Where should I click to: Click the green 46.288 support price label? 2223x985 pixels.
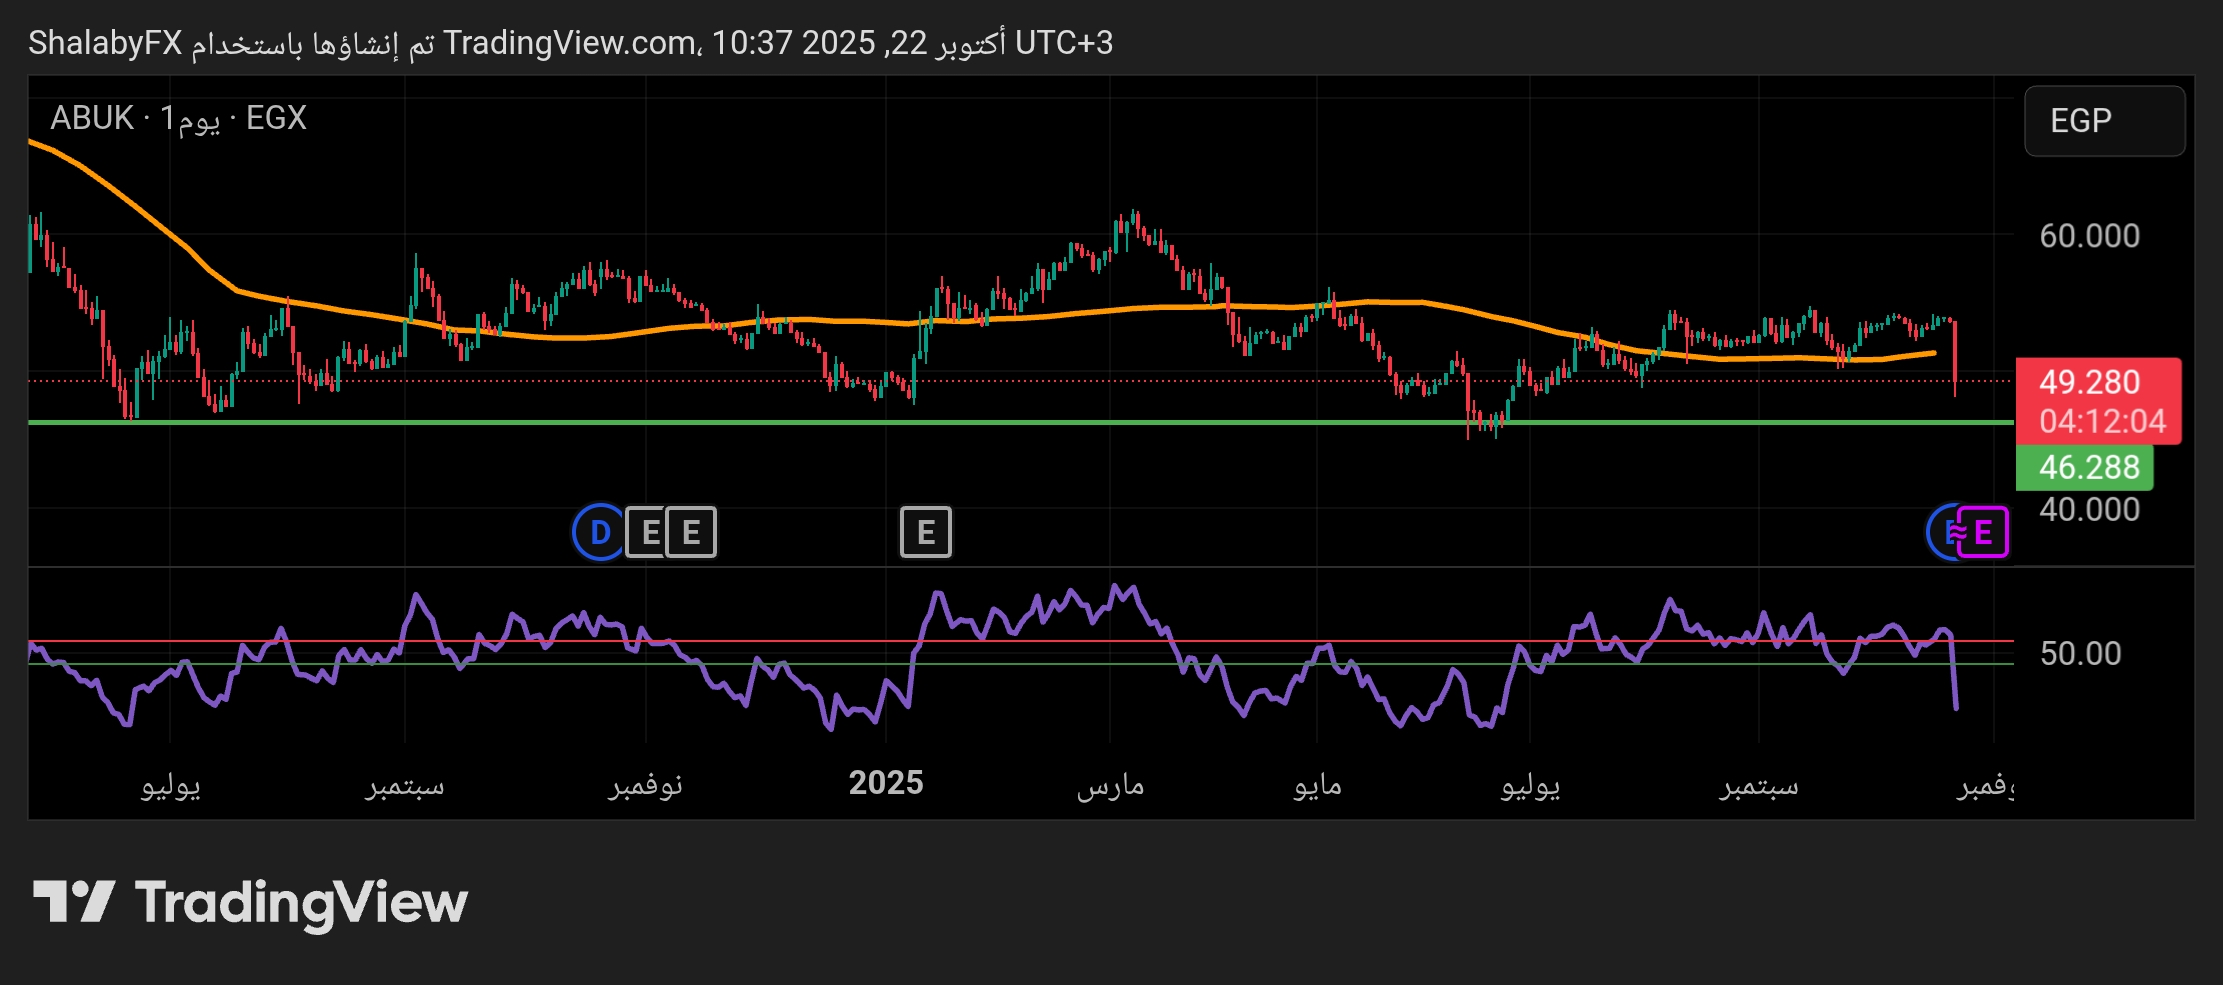point(2088,467)
